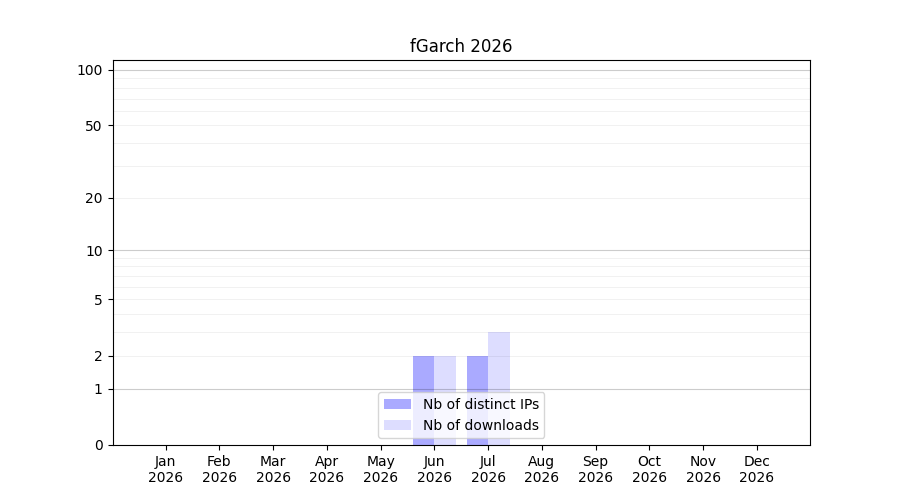Click the Oct 2026 axis label
Screen dimensions: 900x500
pos(649,470)
